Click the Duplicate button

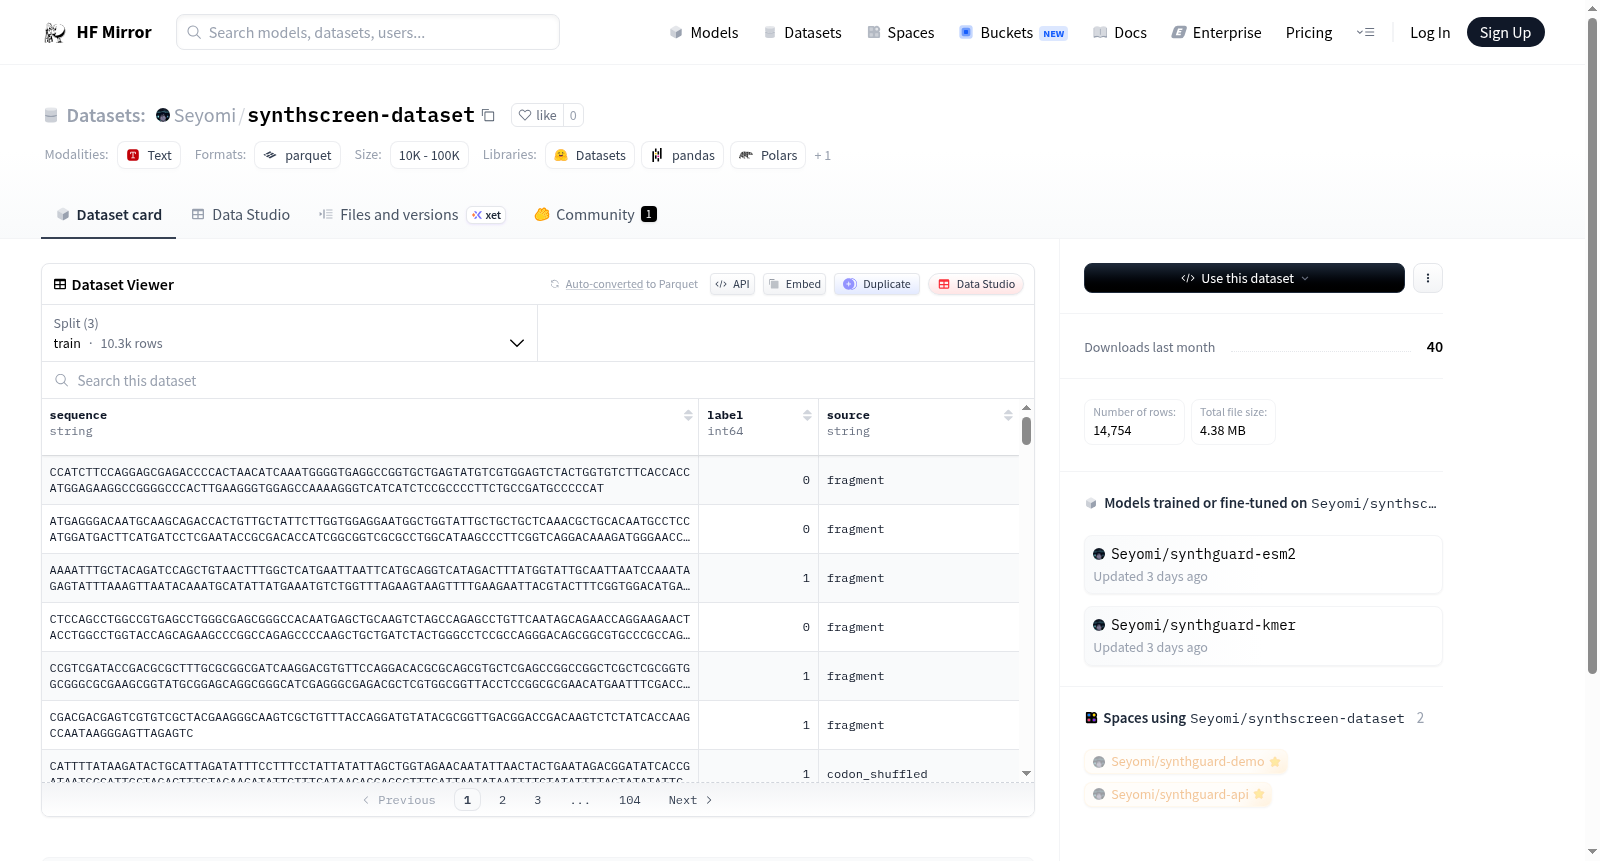click(877, 284)
